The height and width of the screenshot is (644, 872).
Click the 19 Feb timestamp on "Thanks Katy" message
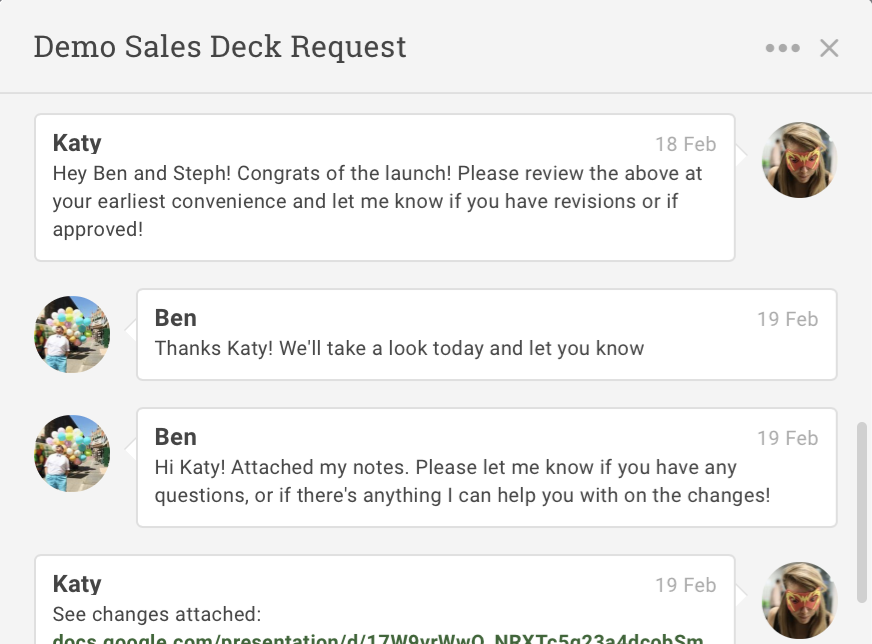coord(787,319)
